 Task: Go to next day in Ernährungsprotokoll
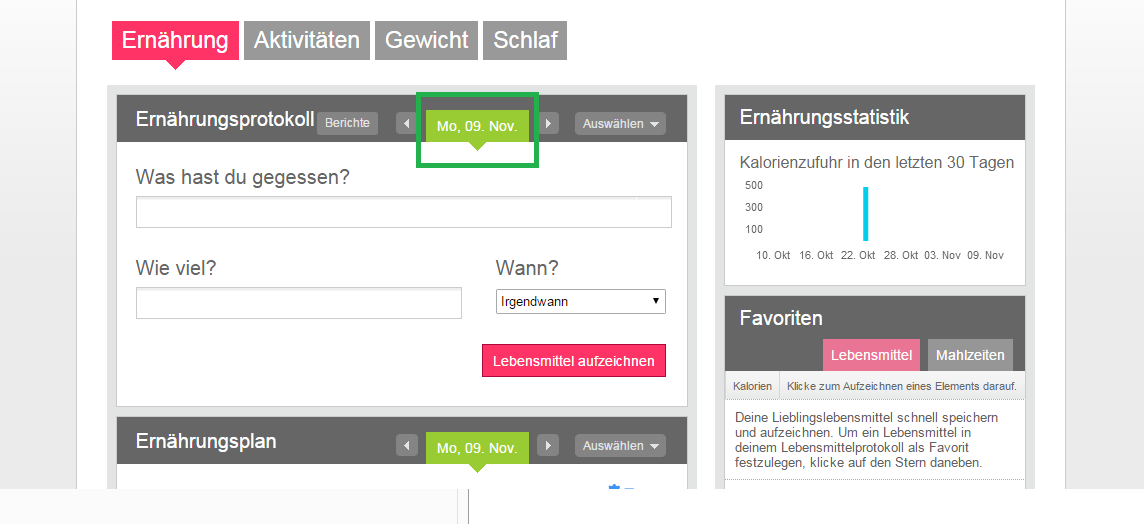coord(548,123)
